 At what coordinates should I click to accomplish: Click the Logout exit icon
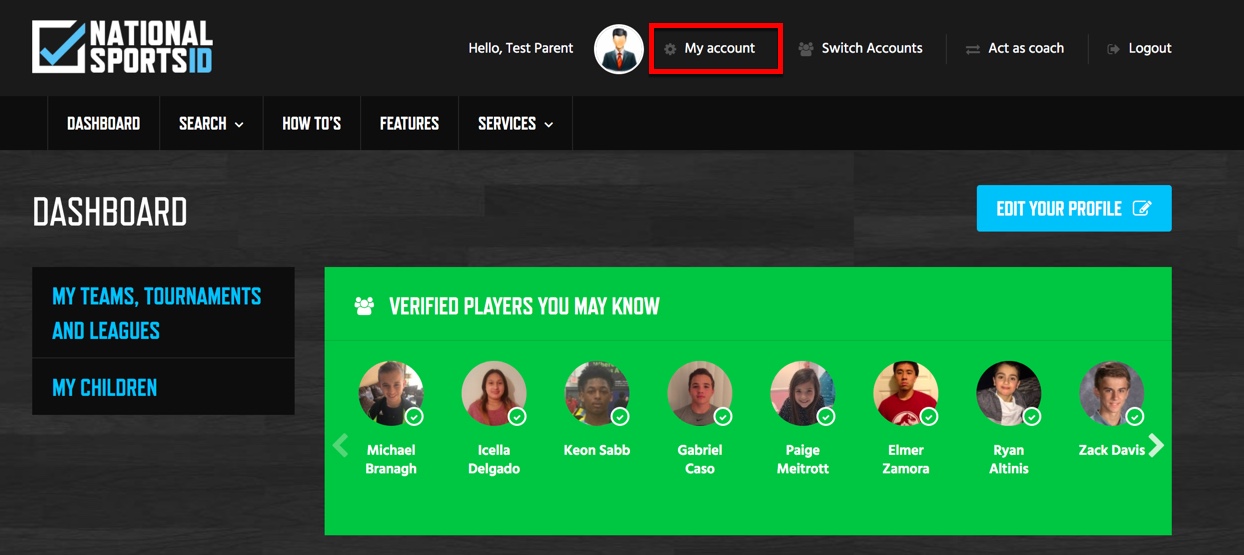click(x=1113, y=49)
